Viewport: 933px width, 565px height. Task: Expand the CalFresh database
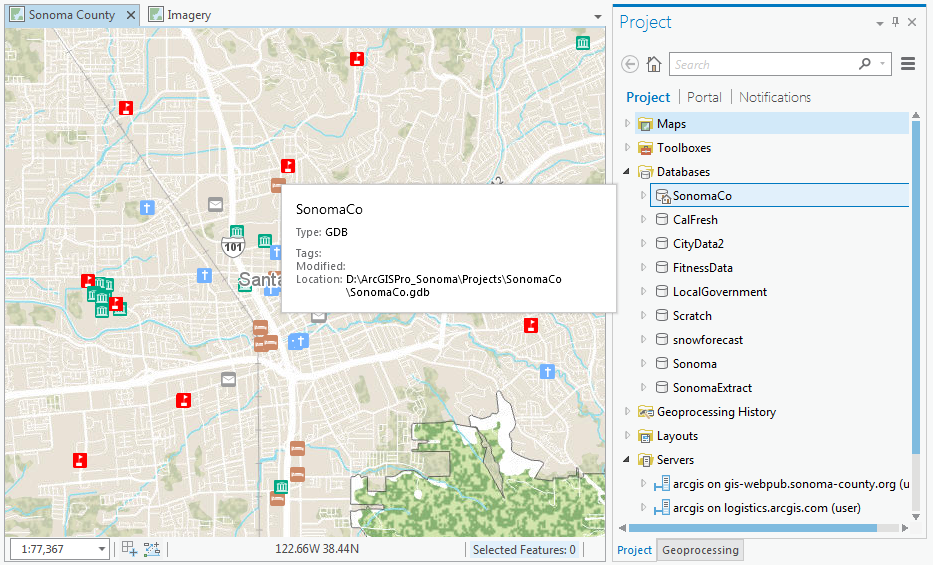tap(643, 219)
